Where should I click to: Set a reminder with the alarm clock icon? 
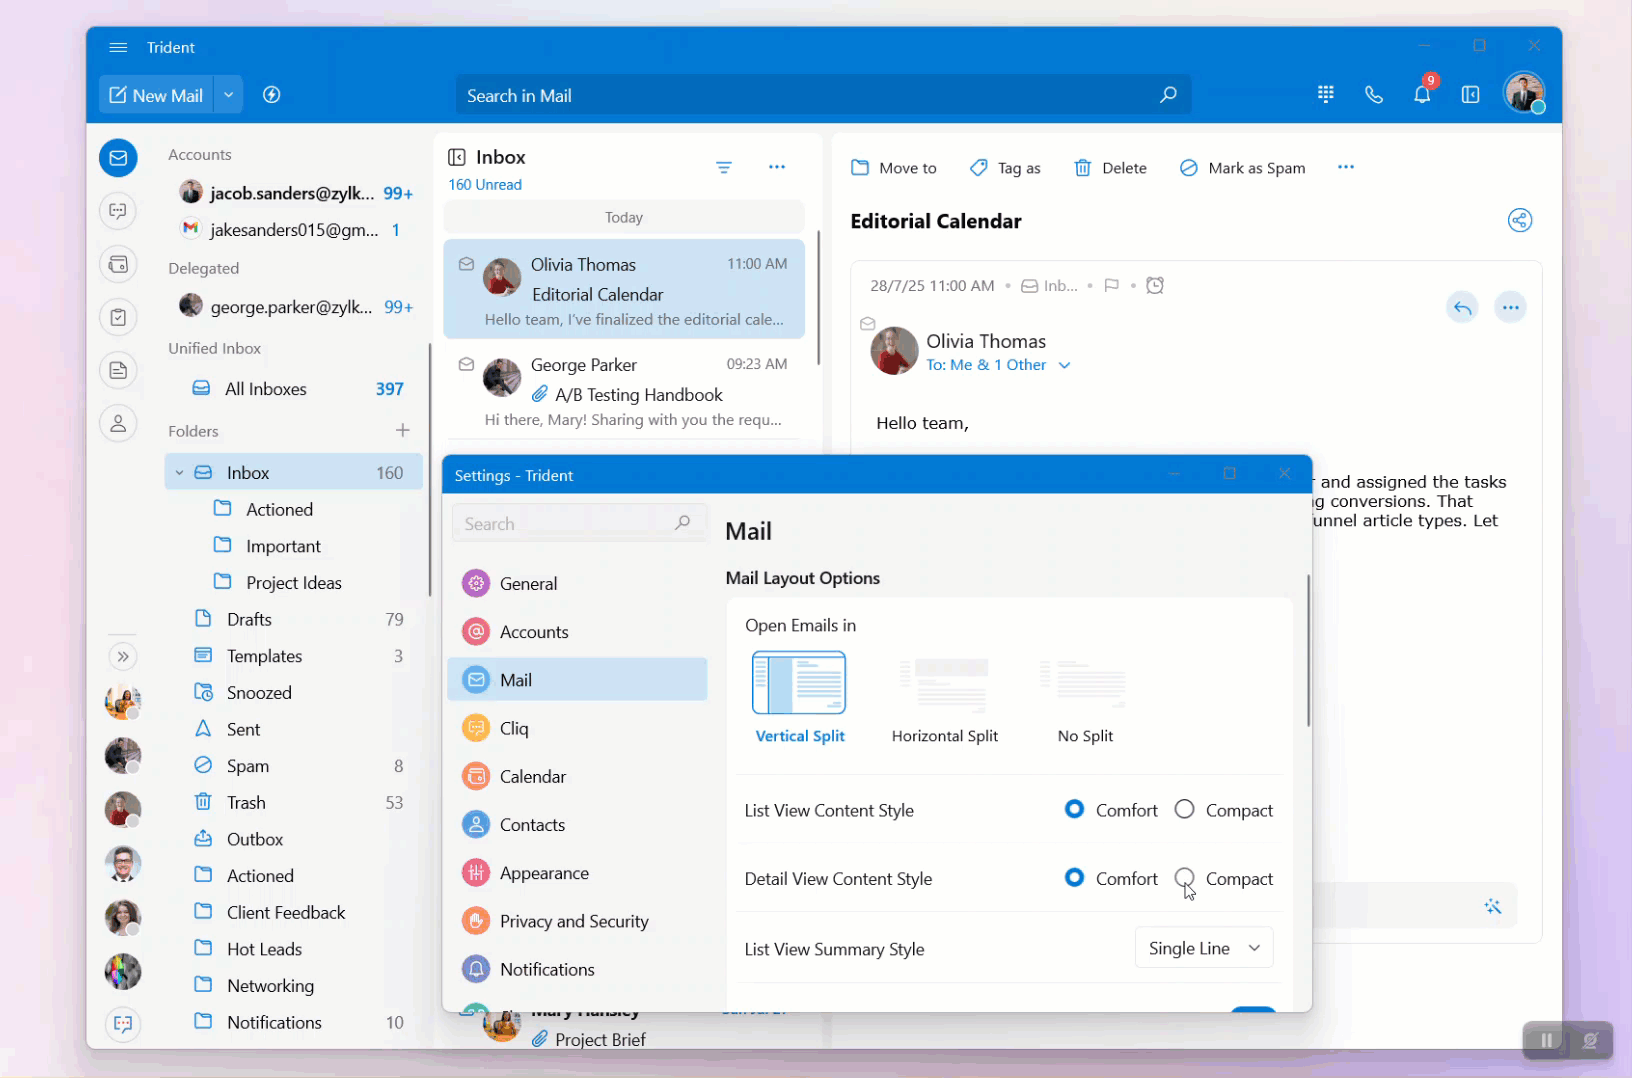tap(1155, 286)
